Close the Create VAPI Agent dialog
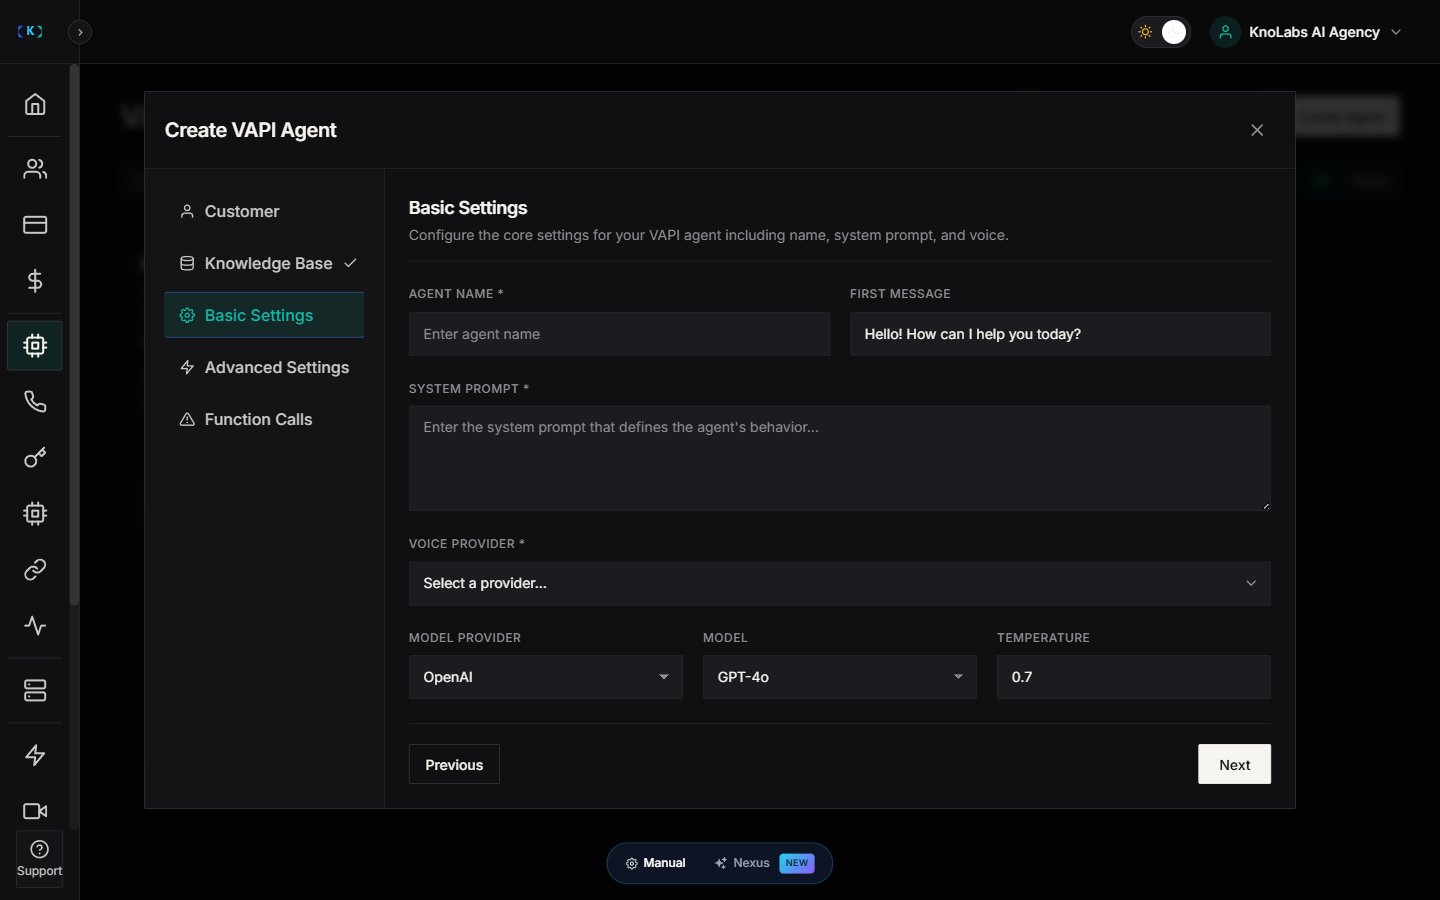The image size is (1440, 900). coord(1257,130)
